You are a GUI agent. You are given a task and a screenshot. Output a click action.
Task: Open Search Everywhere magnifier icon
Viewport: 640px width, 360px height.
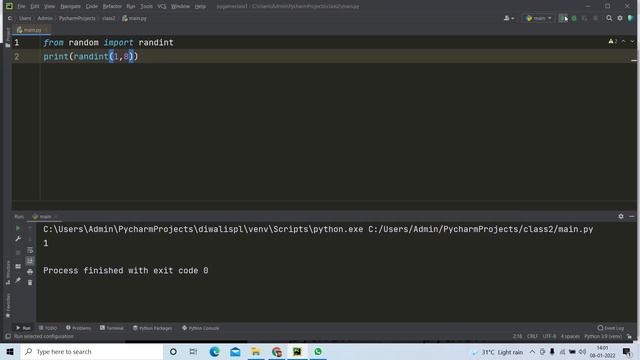click(x=609, y=18)
